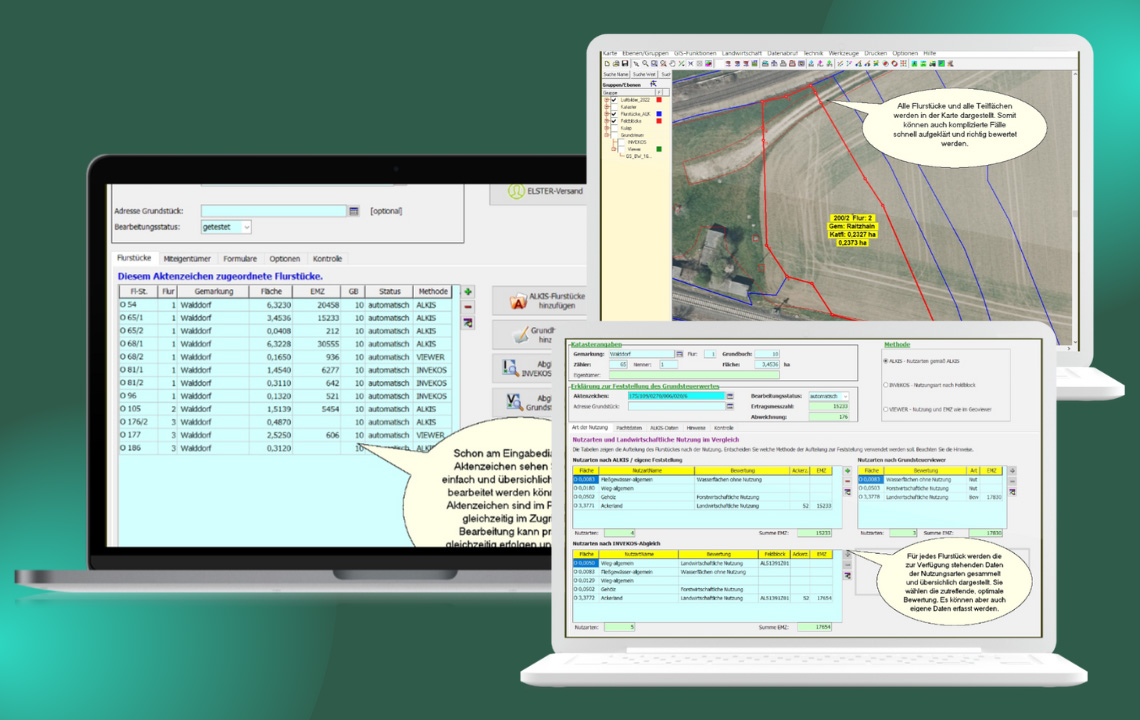
Task: Click into Adresse Grundstück field in left window
Action: pos(273,211)
